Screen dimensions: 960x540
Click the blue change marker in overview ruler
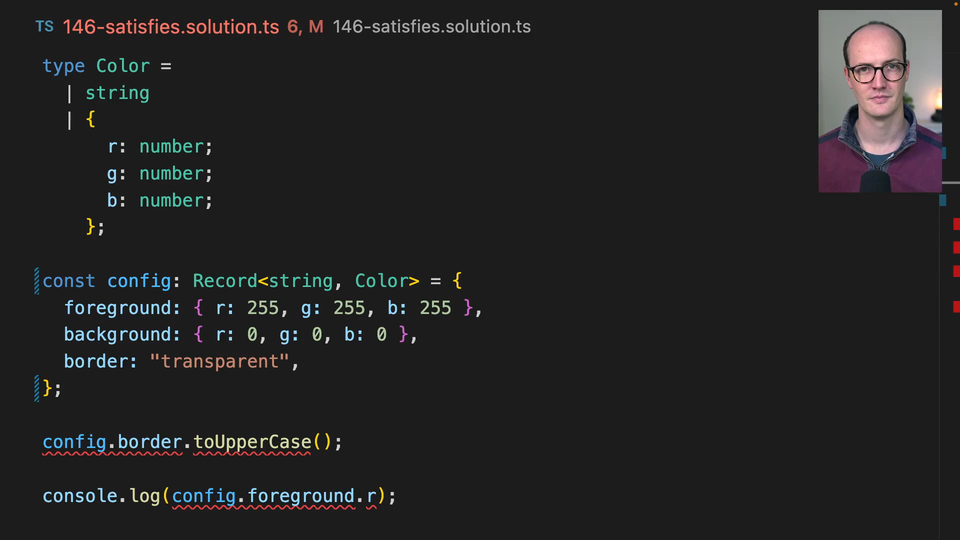pyautogui.click(x=942, y=200)
